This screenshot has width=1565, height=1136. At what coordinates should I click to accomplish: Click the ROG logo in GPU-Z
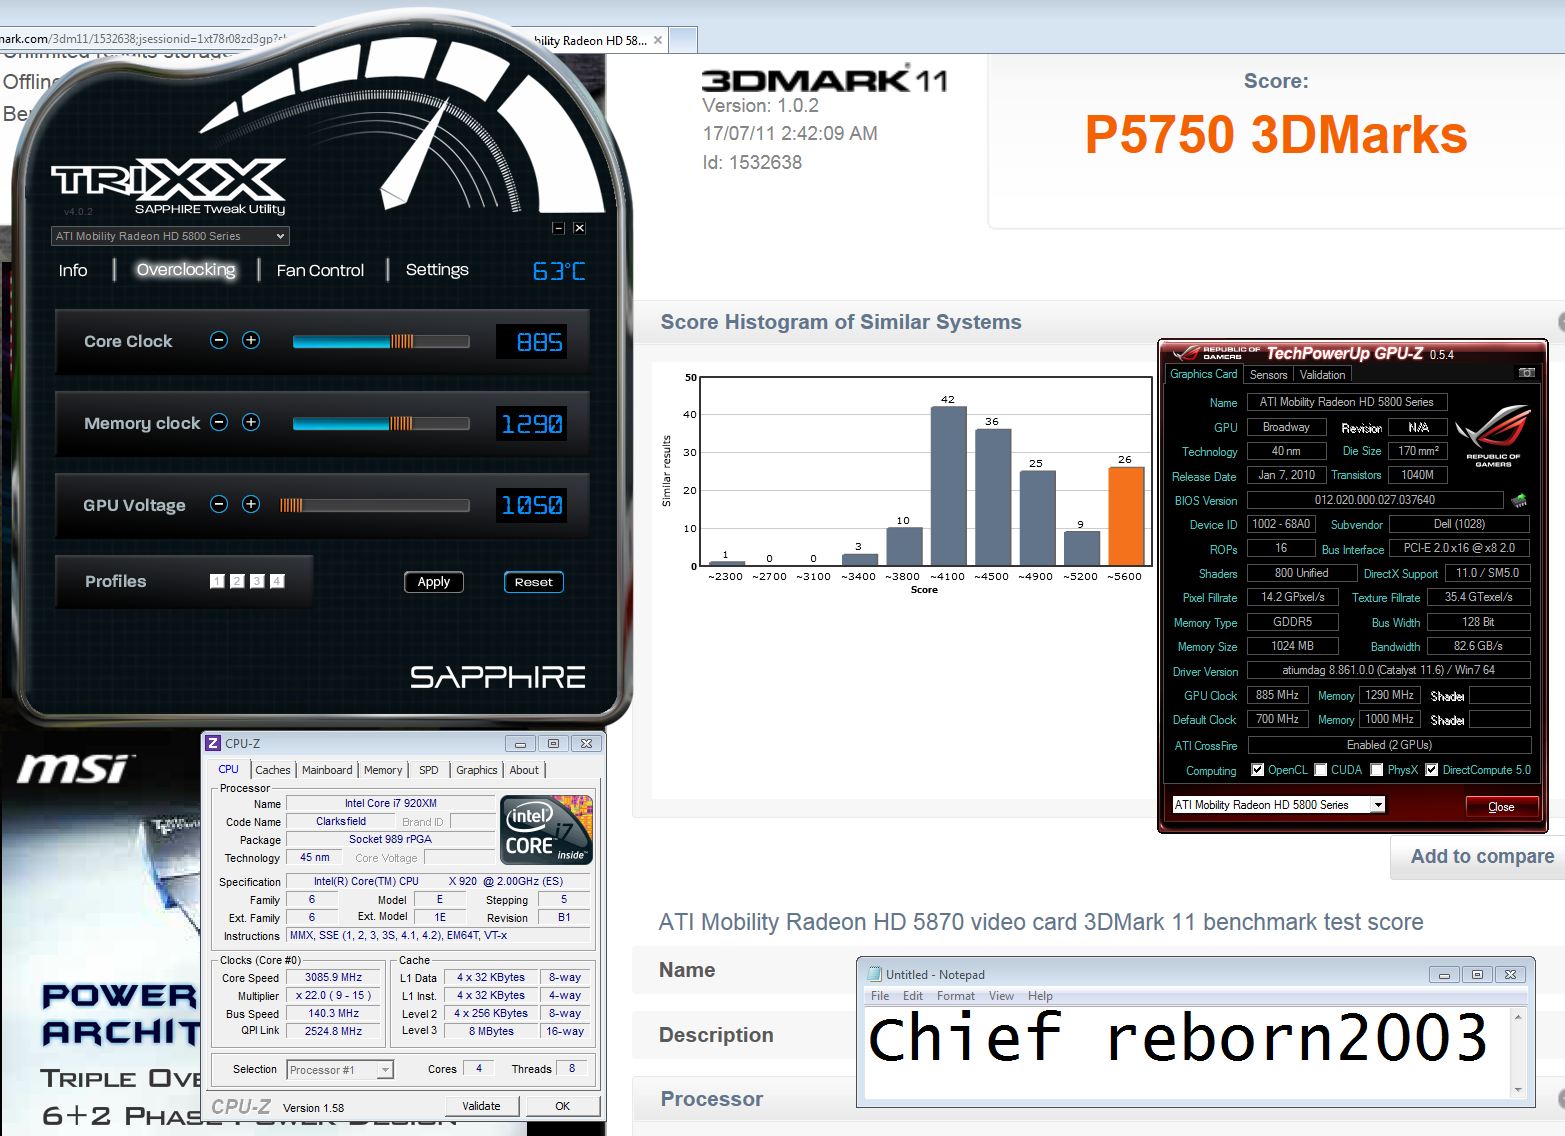(x=1493, y=436)
